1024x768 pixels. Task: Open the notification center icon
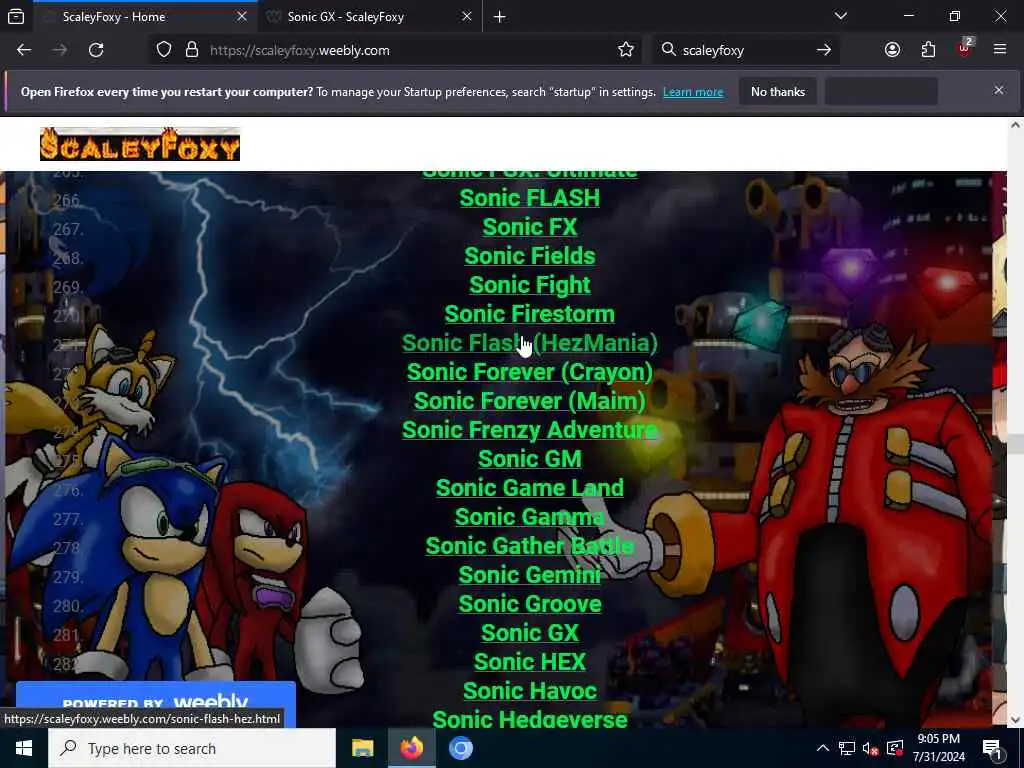(x=993, y=749)
